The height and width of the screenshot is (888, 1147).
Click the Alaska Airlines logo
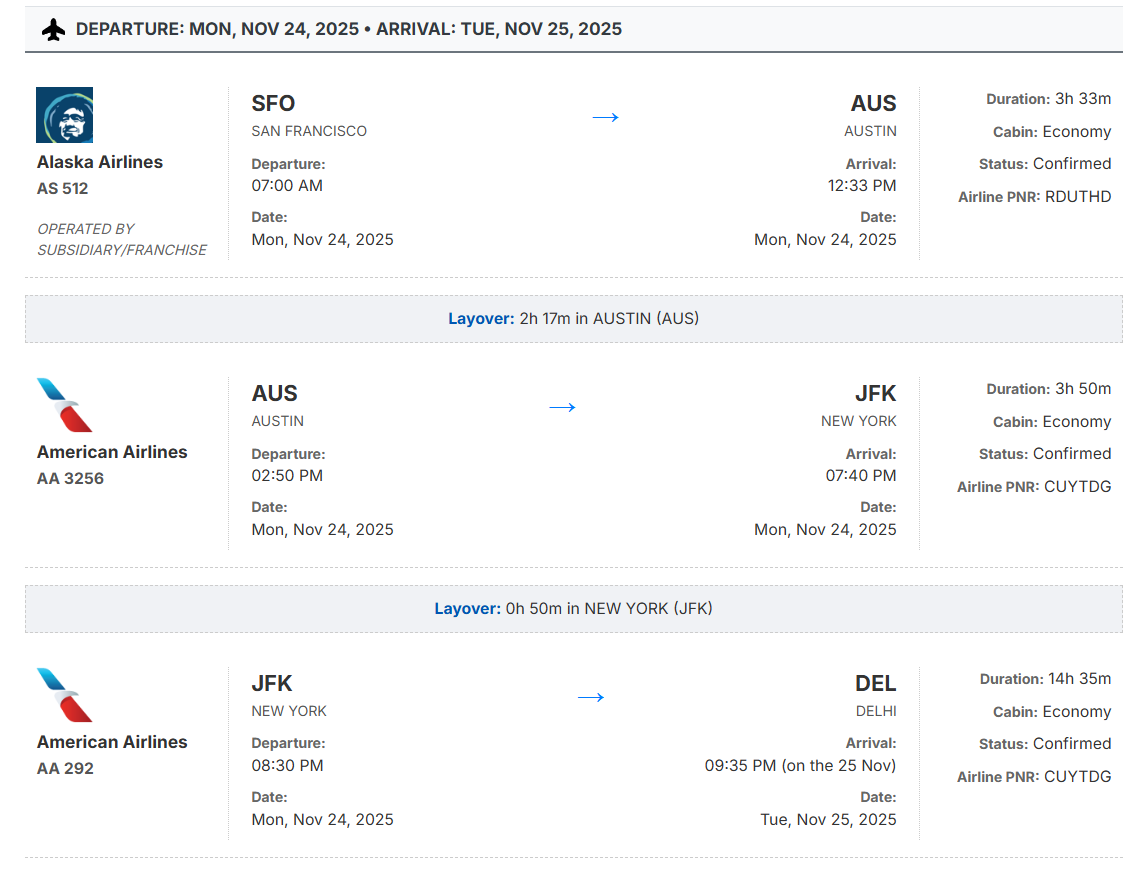(64, 115)
